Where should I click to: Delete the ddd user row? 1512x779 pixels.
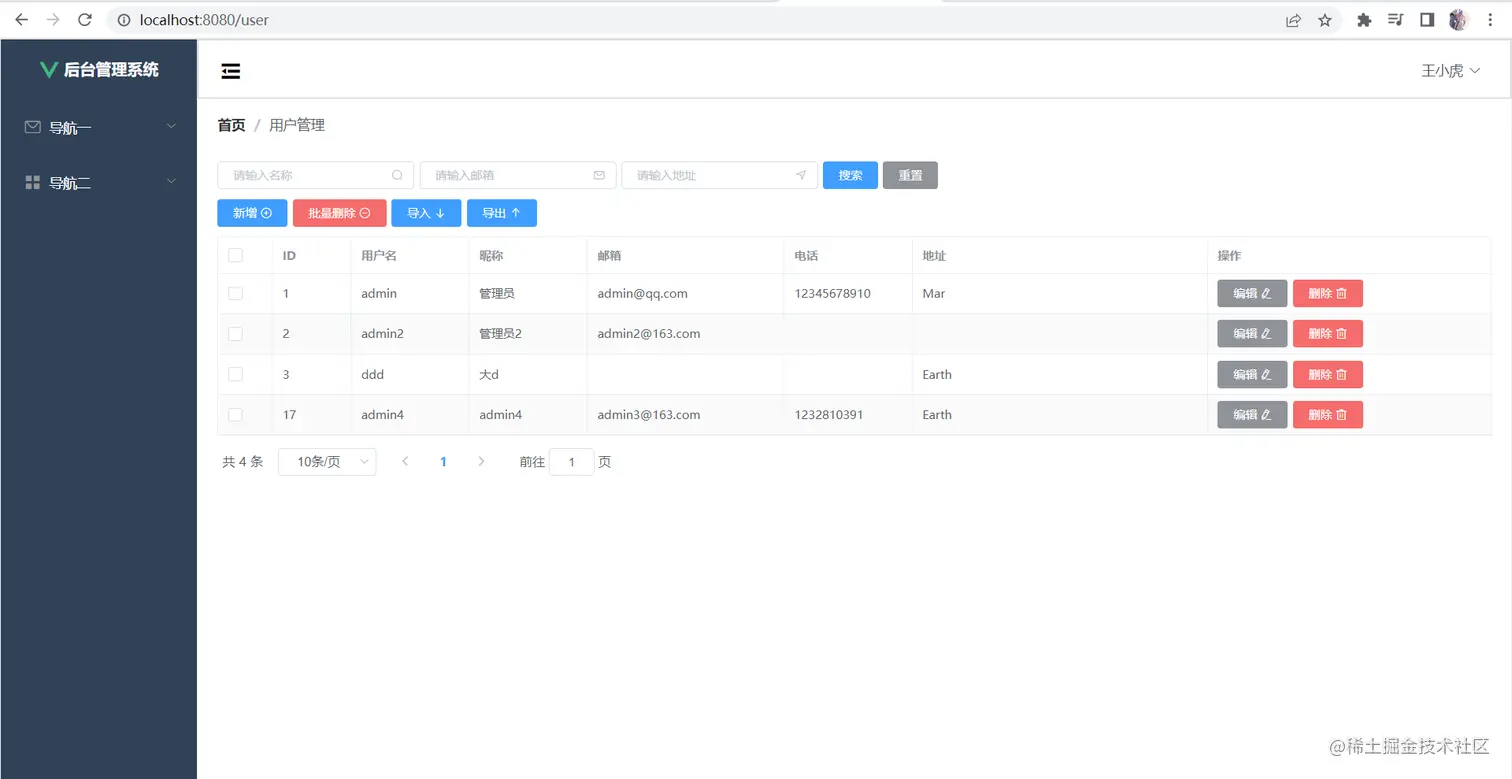tap(1328, 374)
